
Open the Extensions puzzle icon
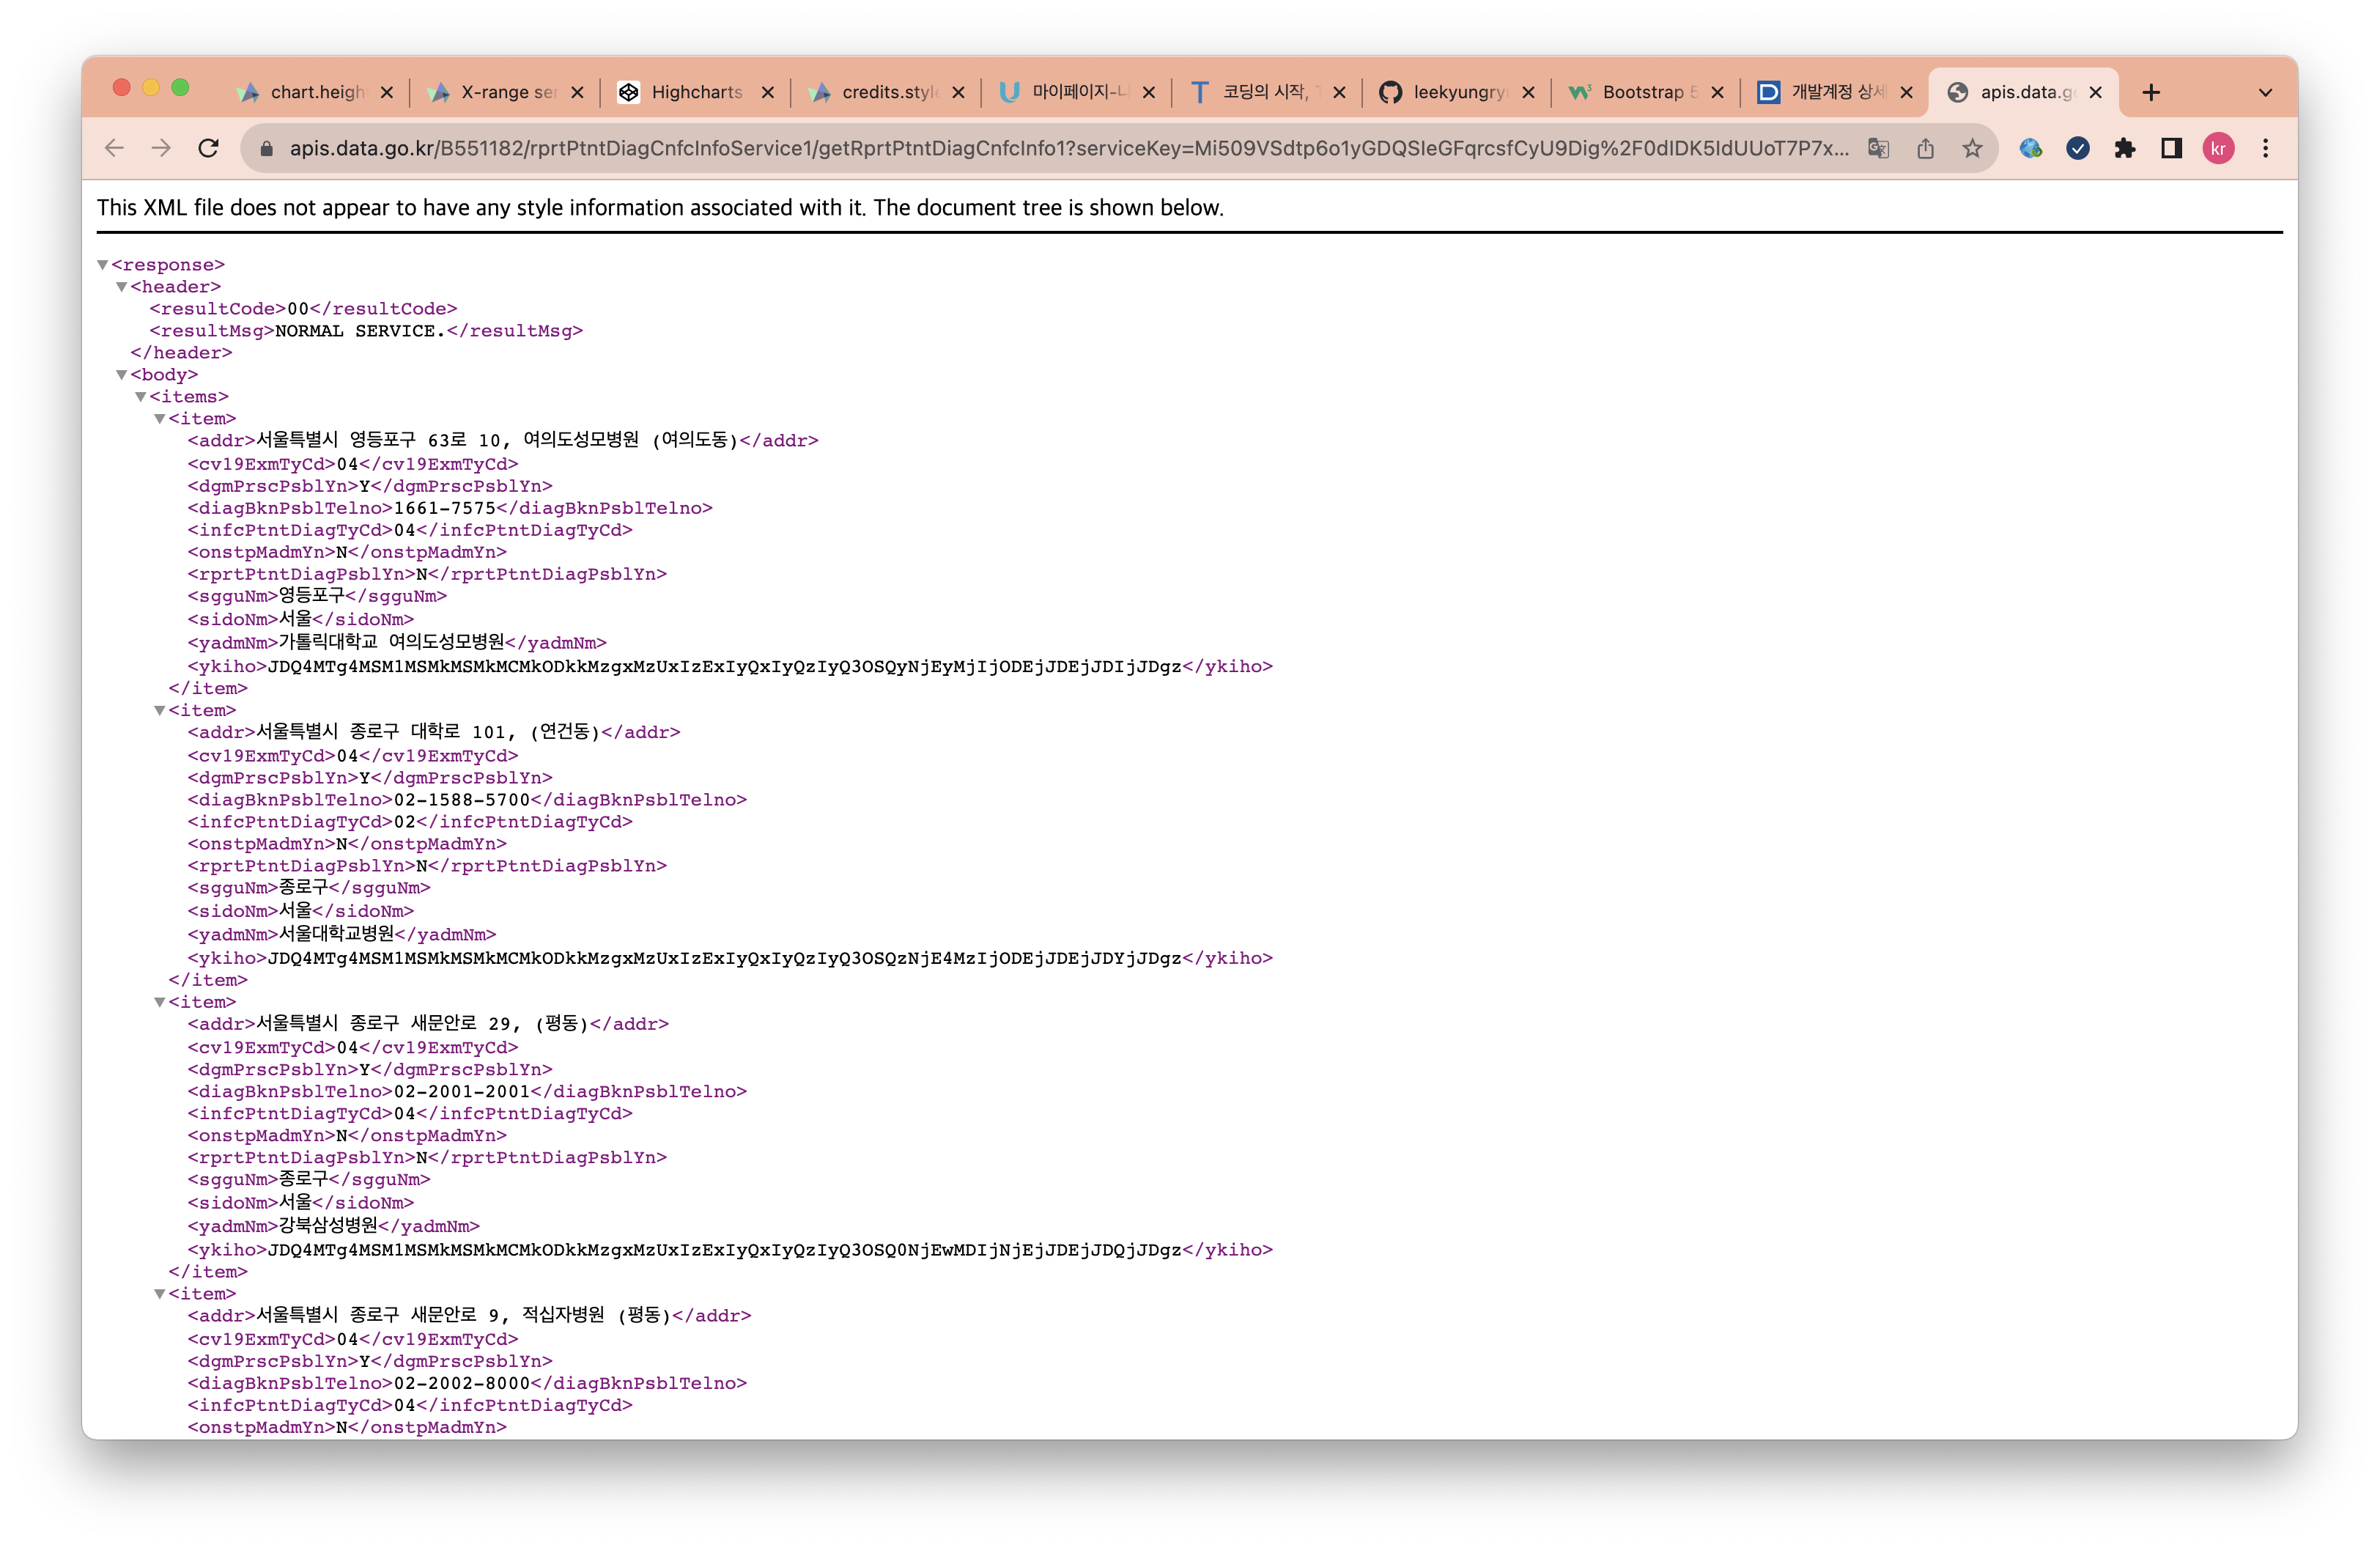point(2124,149)
